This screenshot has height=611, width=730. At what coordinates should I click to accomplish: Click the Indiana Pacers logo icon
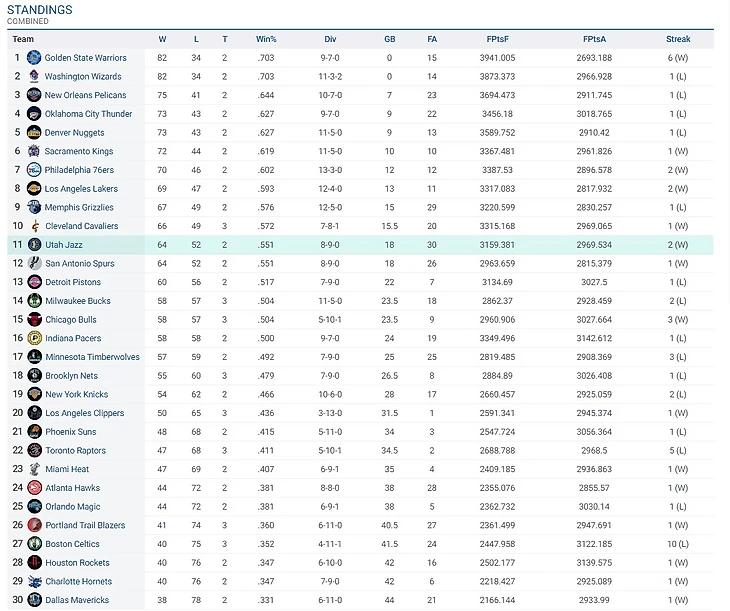click(34, 339)
